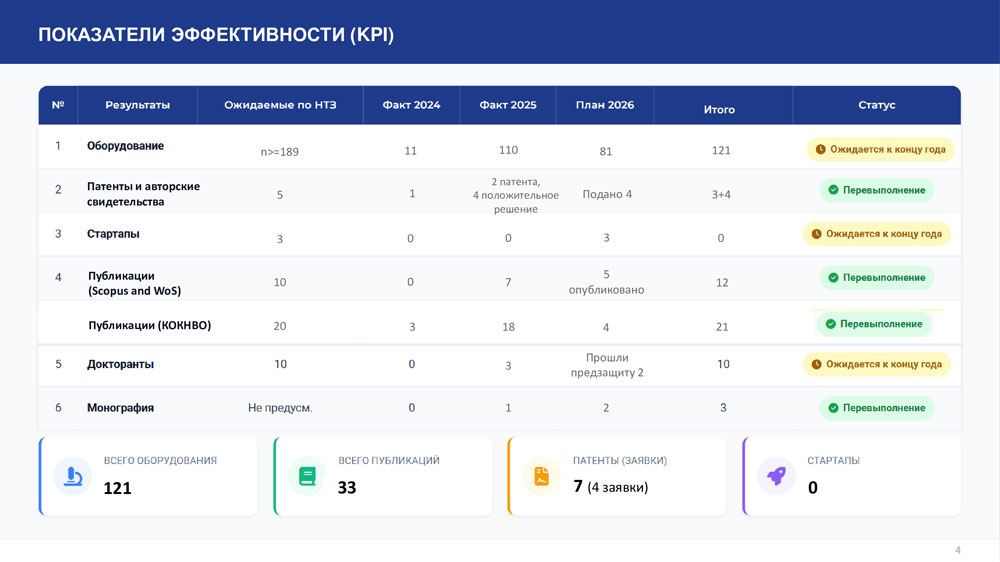Click the slide number 4
The width and height of the screenshot is (1000, 562).
957,550
